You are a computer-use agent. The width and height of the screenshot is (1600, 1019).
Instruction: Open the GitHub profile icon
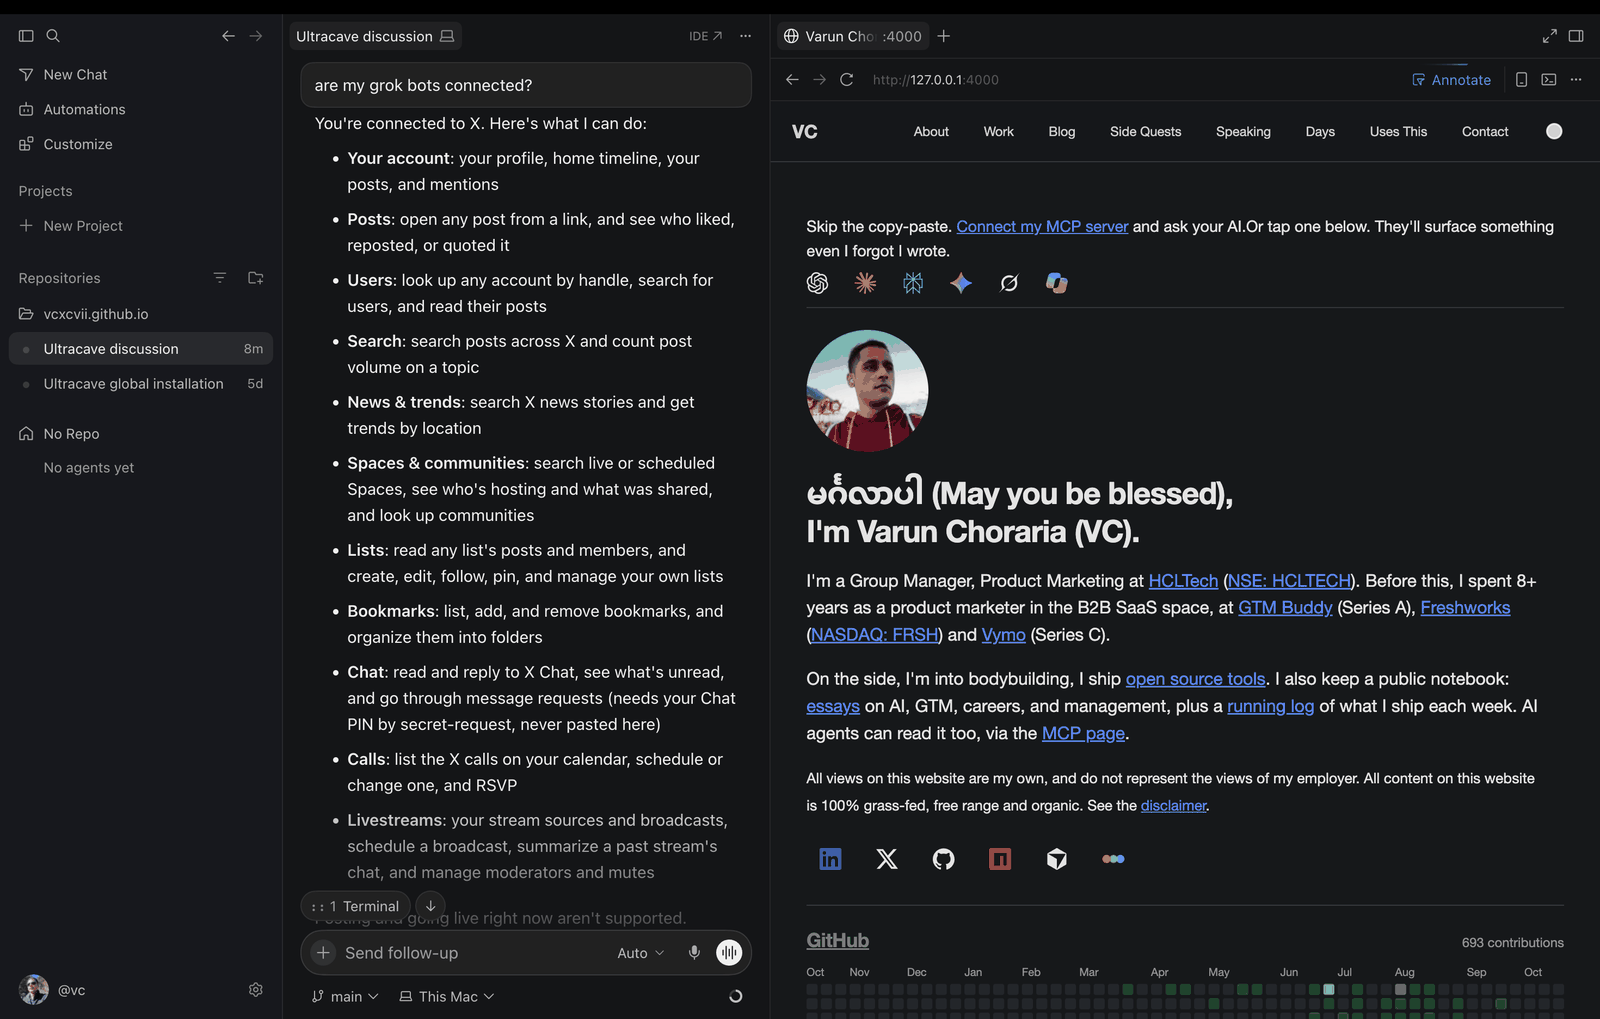[x=943, y=859]
